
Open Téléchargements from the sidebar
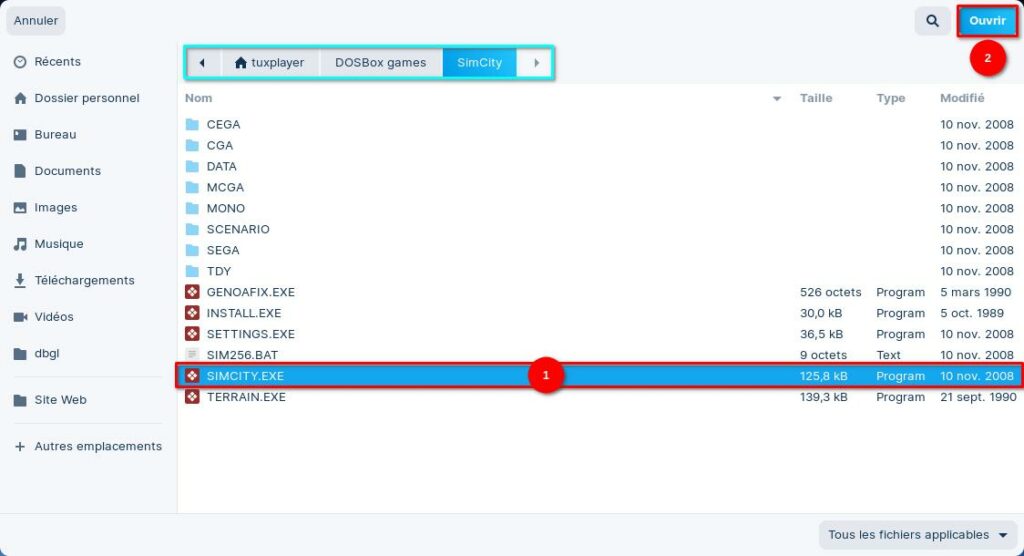84,281
